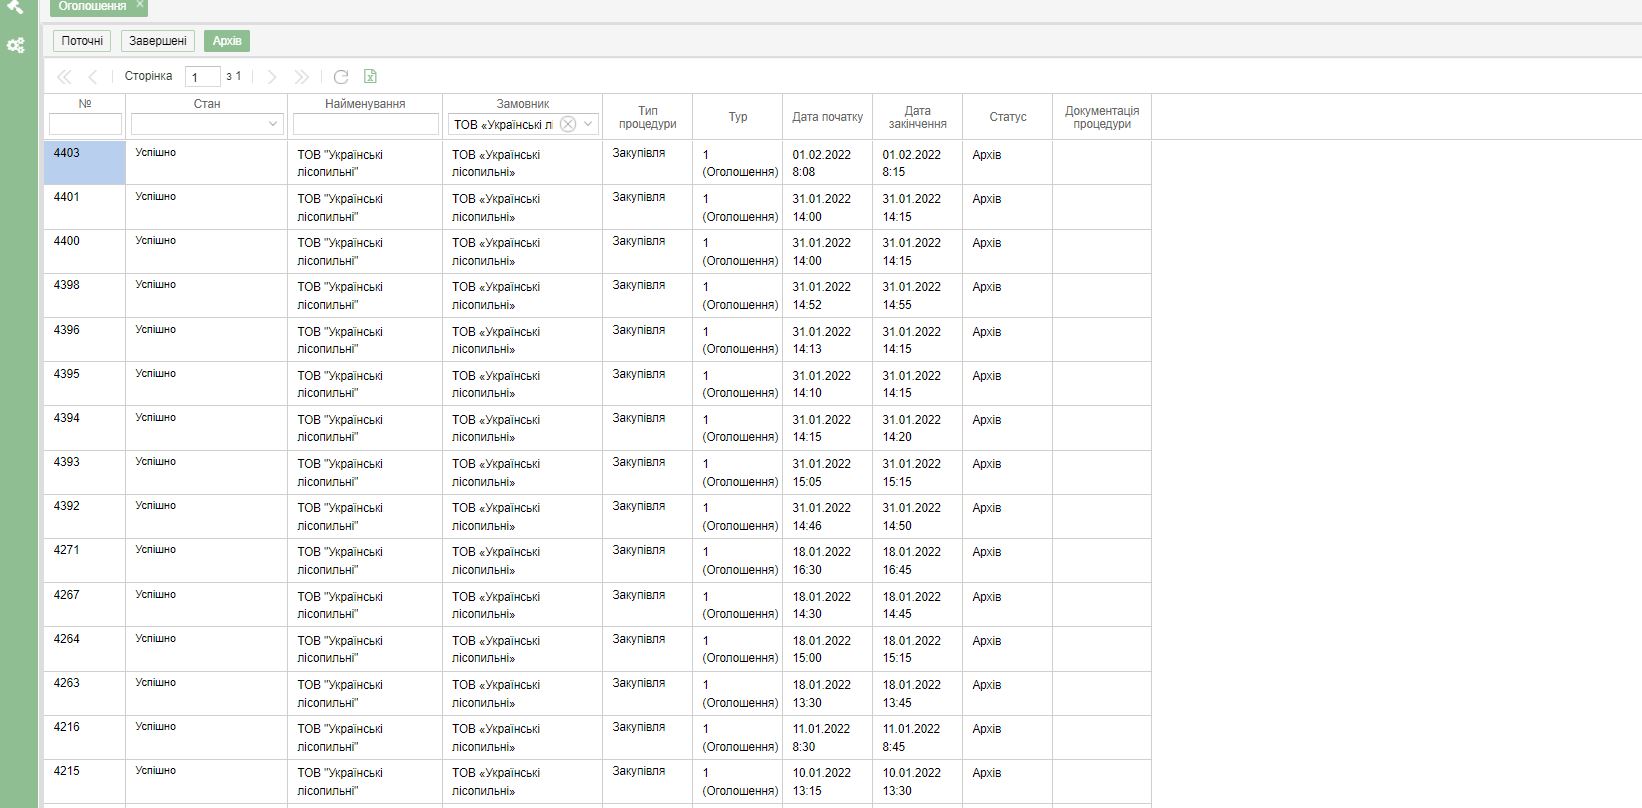Close the Оголошення tab

(x=140, y=5)
